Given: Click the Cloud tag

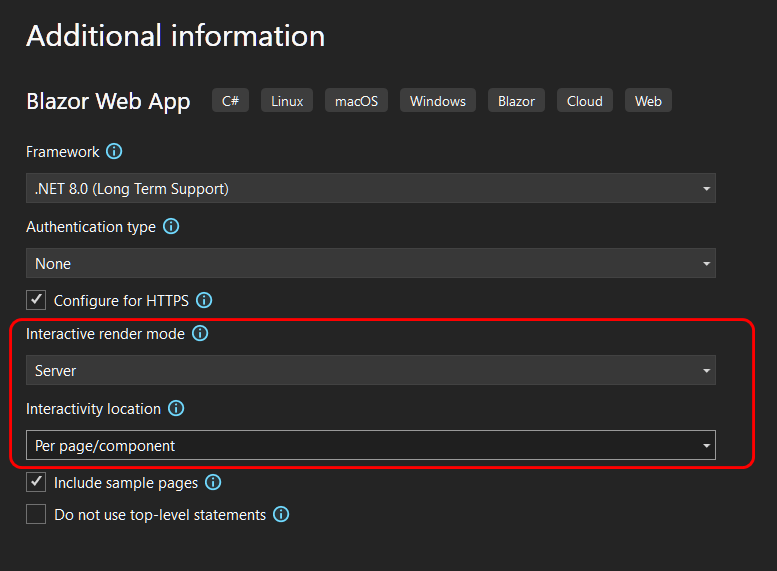Looking at the screenshot, I should tap(585, 101).
